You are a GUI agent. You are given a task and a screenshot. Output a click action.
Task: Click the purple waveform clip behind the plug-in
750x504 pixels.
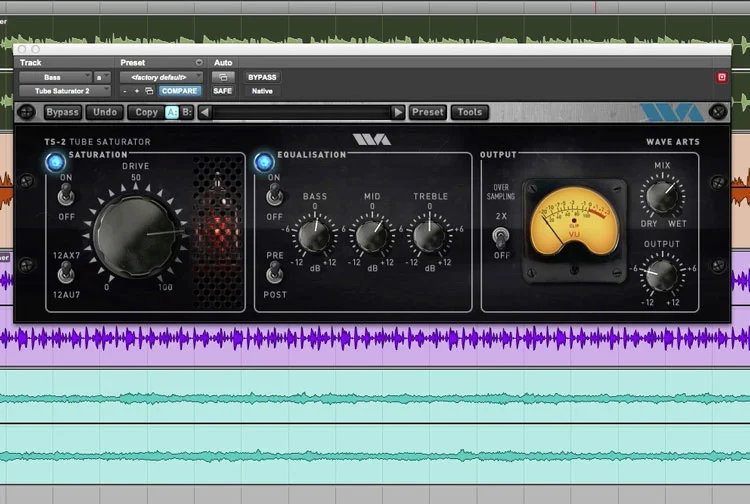375,339
